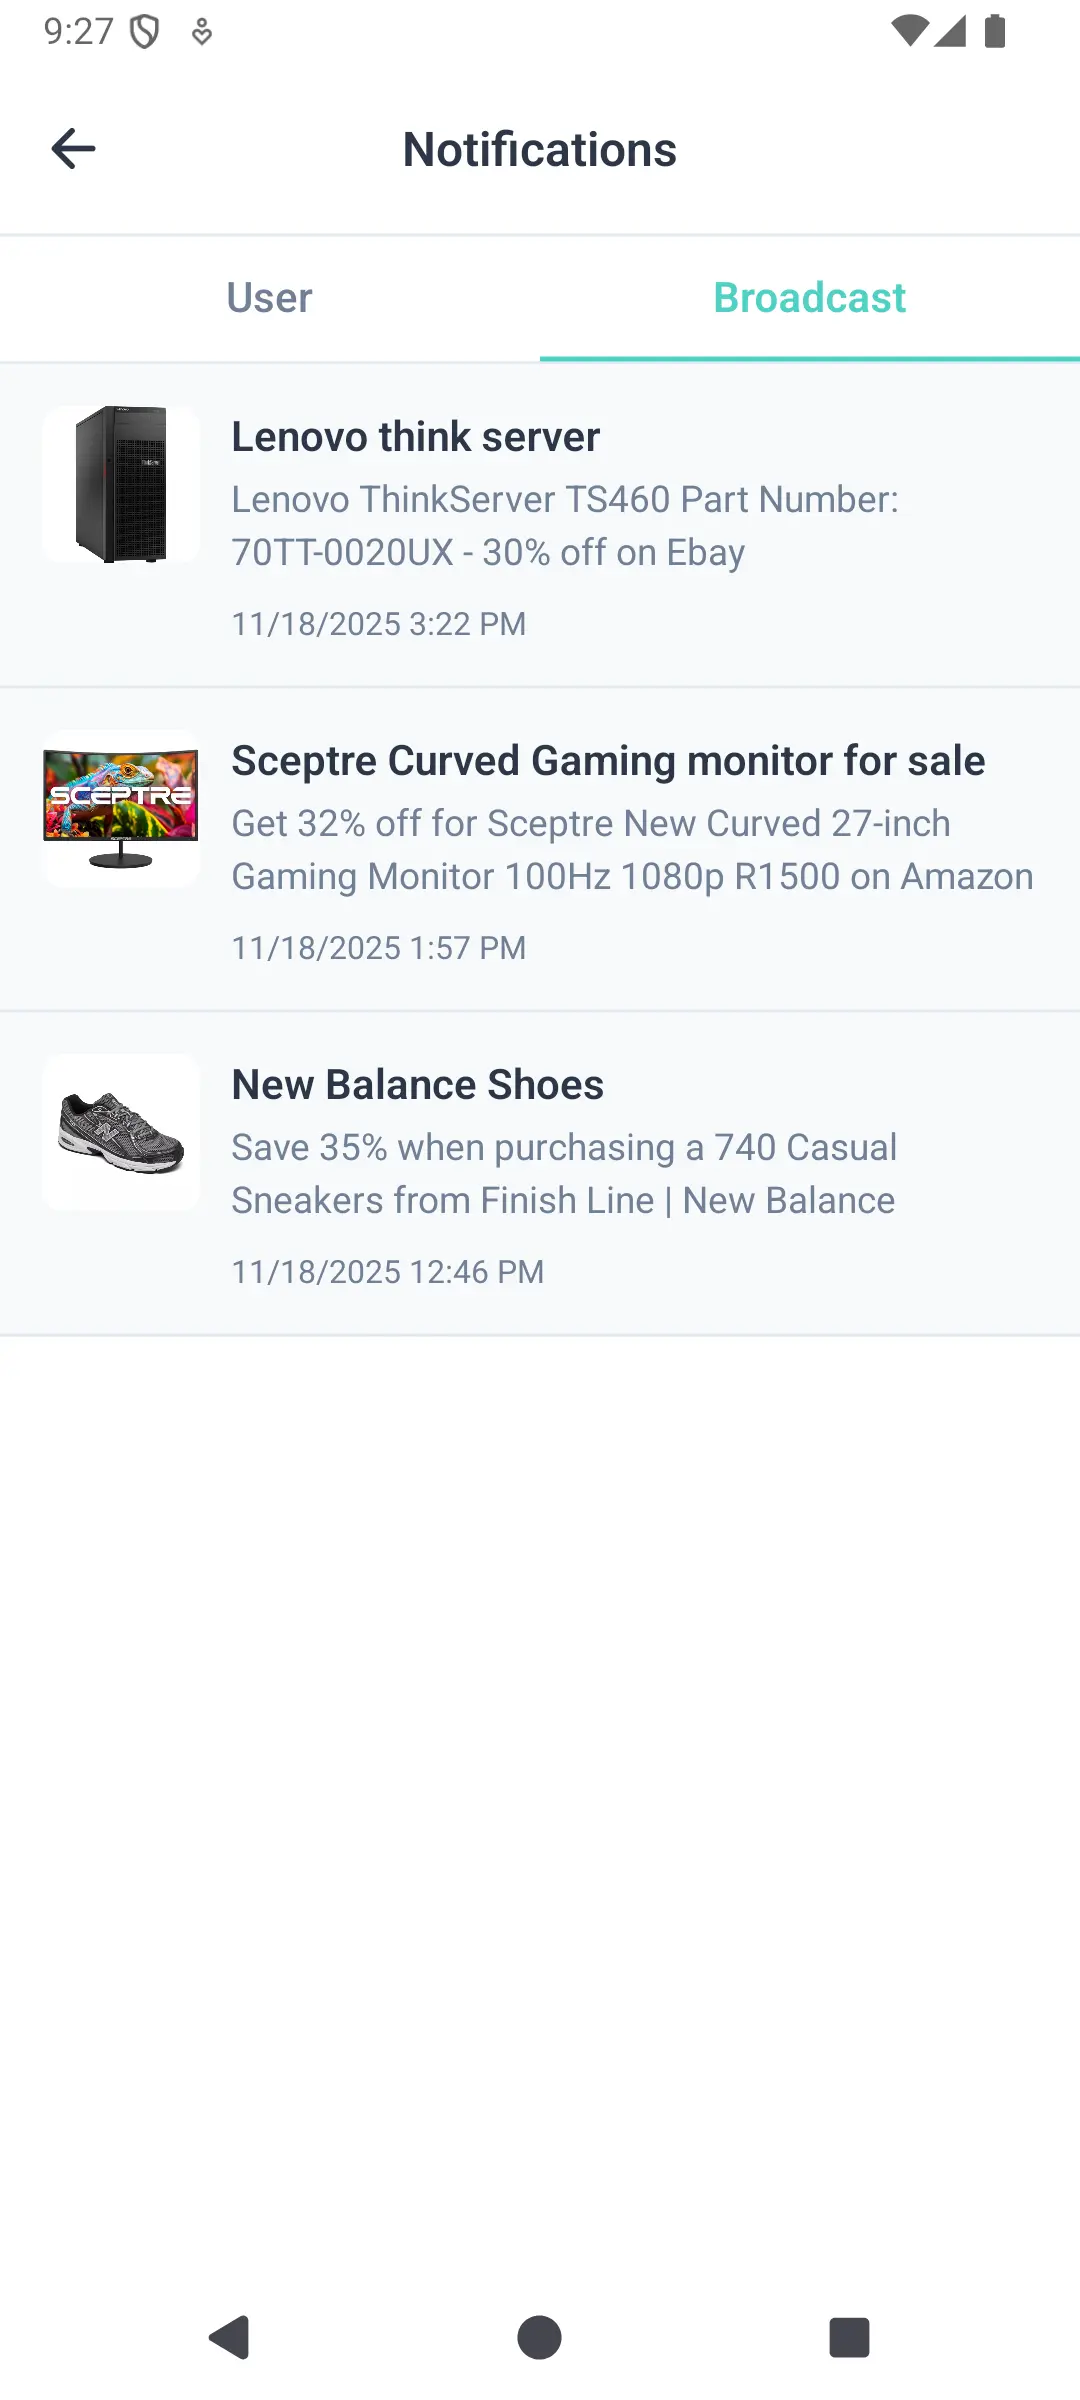The image size is (1080, 2400).
Task: Select the New Balance sneaker image
Action: tap(120, 1131)
